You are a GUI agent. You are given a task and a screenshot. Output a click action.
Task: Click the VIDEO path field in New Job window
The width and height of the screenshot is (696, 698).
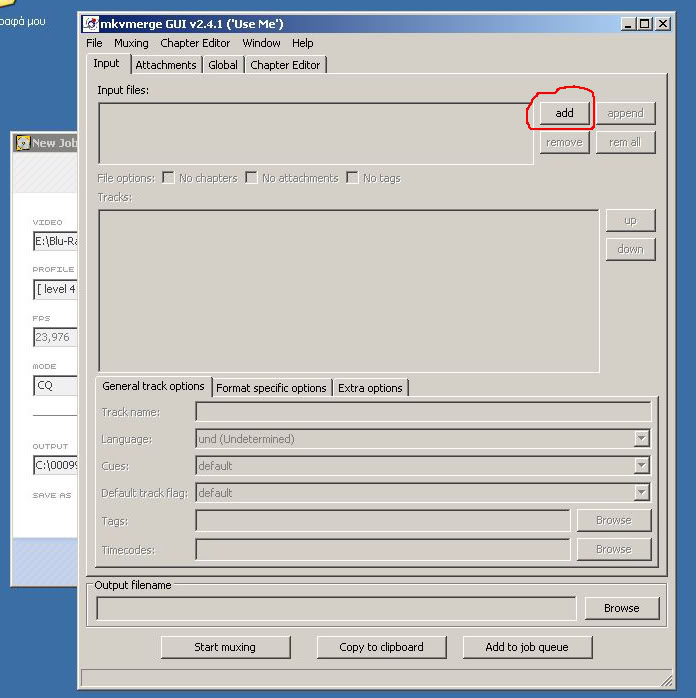click(x=55, y=241)
